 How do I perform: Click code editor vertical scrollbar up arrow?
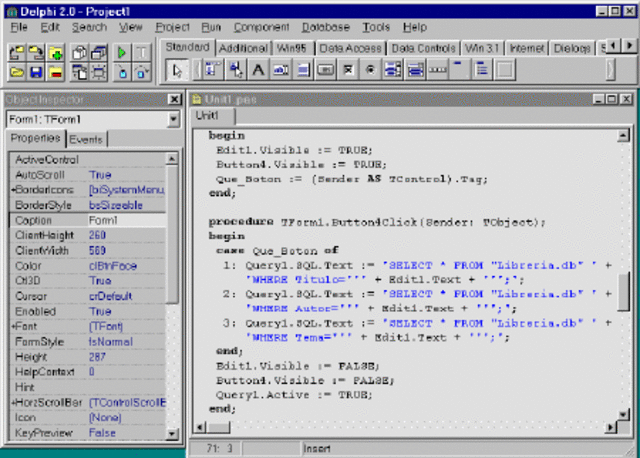(x=623, y=135)
